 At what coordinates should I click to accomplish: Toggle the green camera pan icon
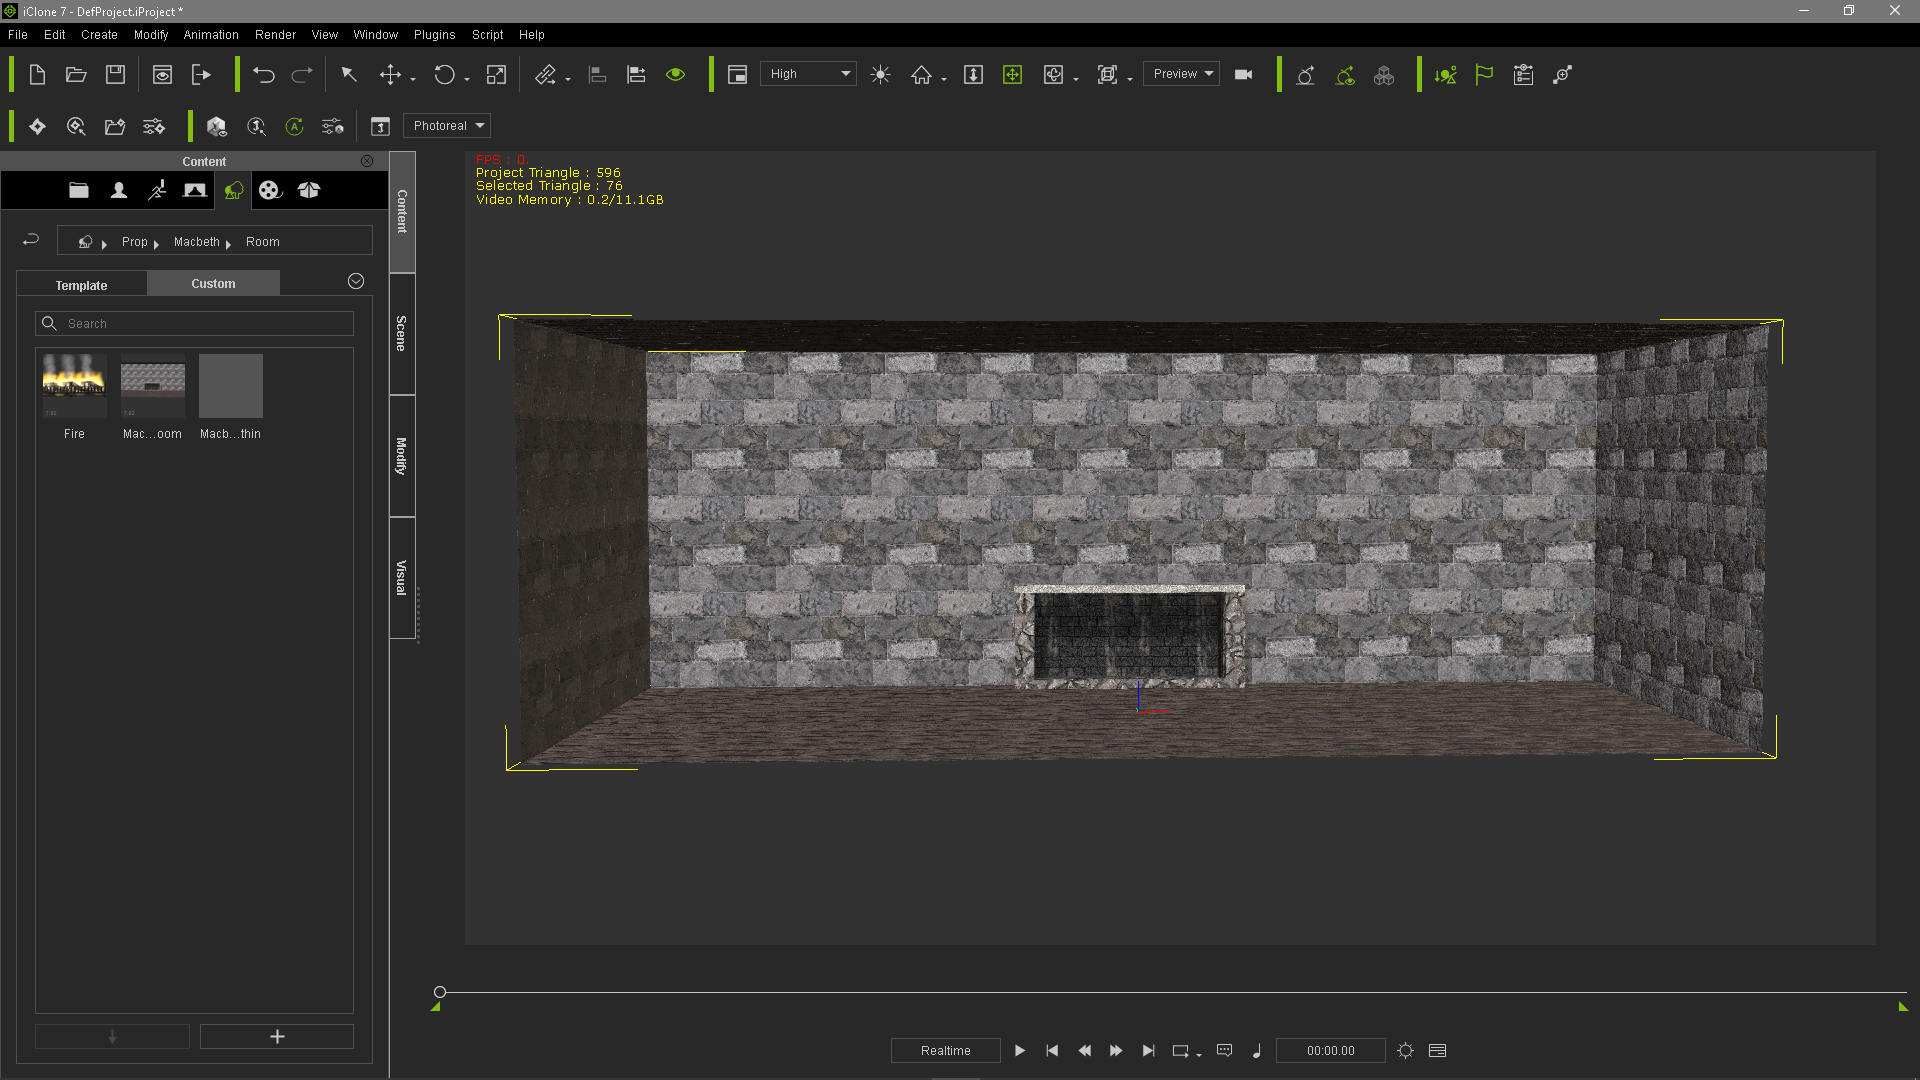point(1012,75)
